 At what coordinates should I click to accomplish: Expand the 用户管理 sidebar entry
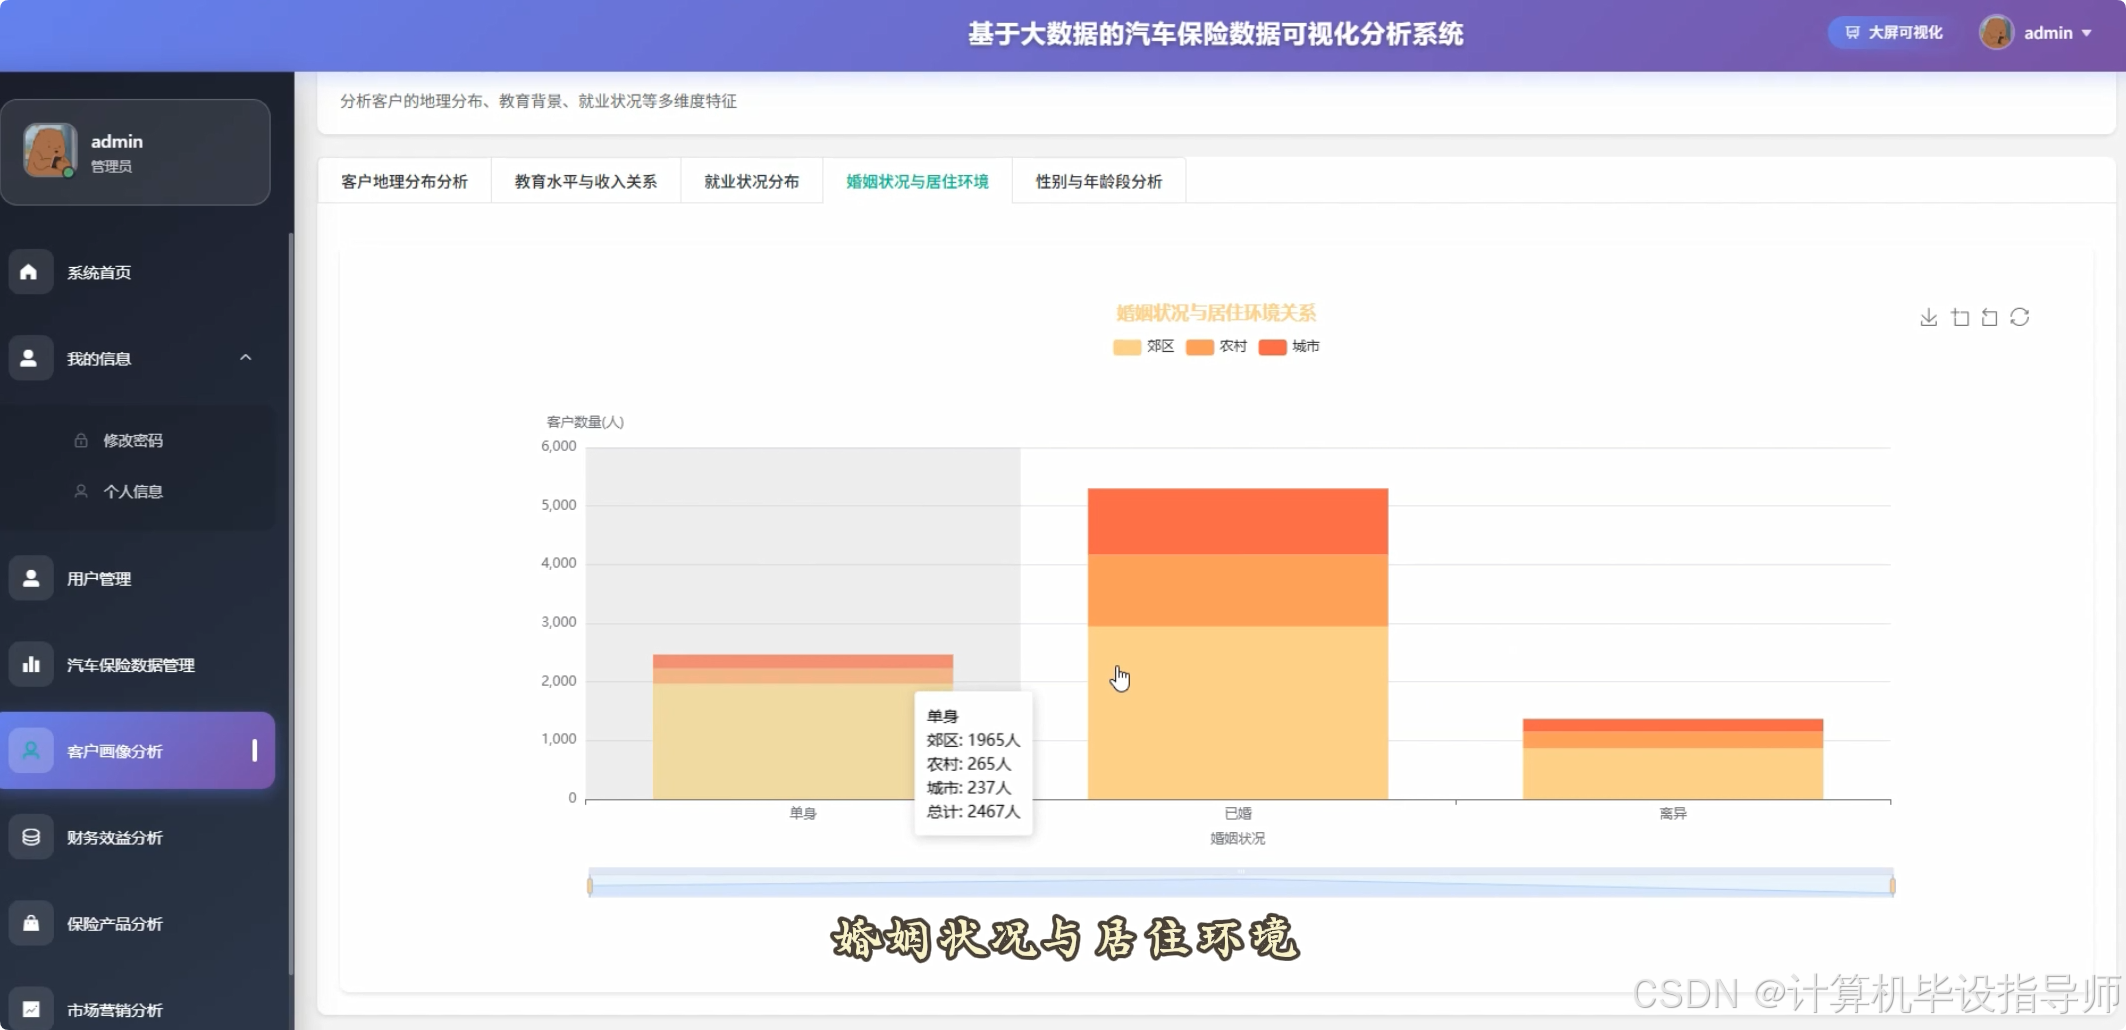click(x=98, y=578)
